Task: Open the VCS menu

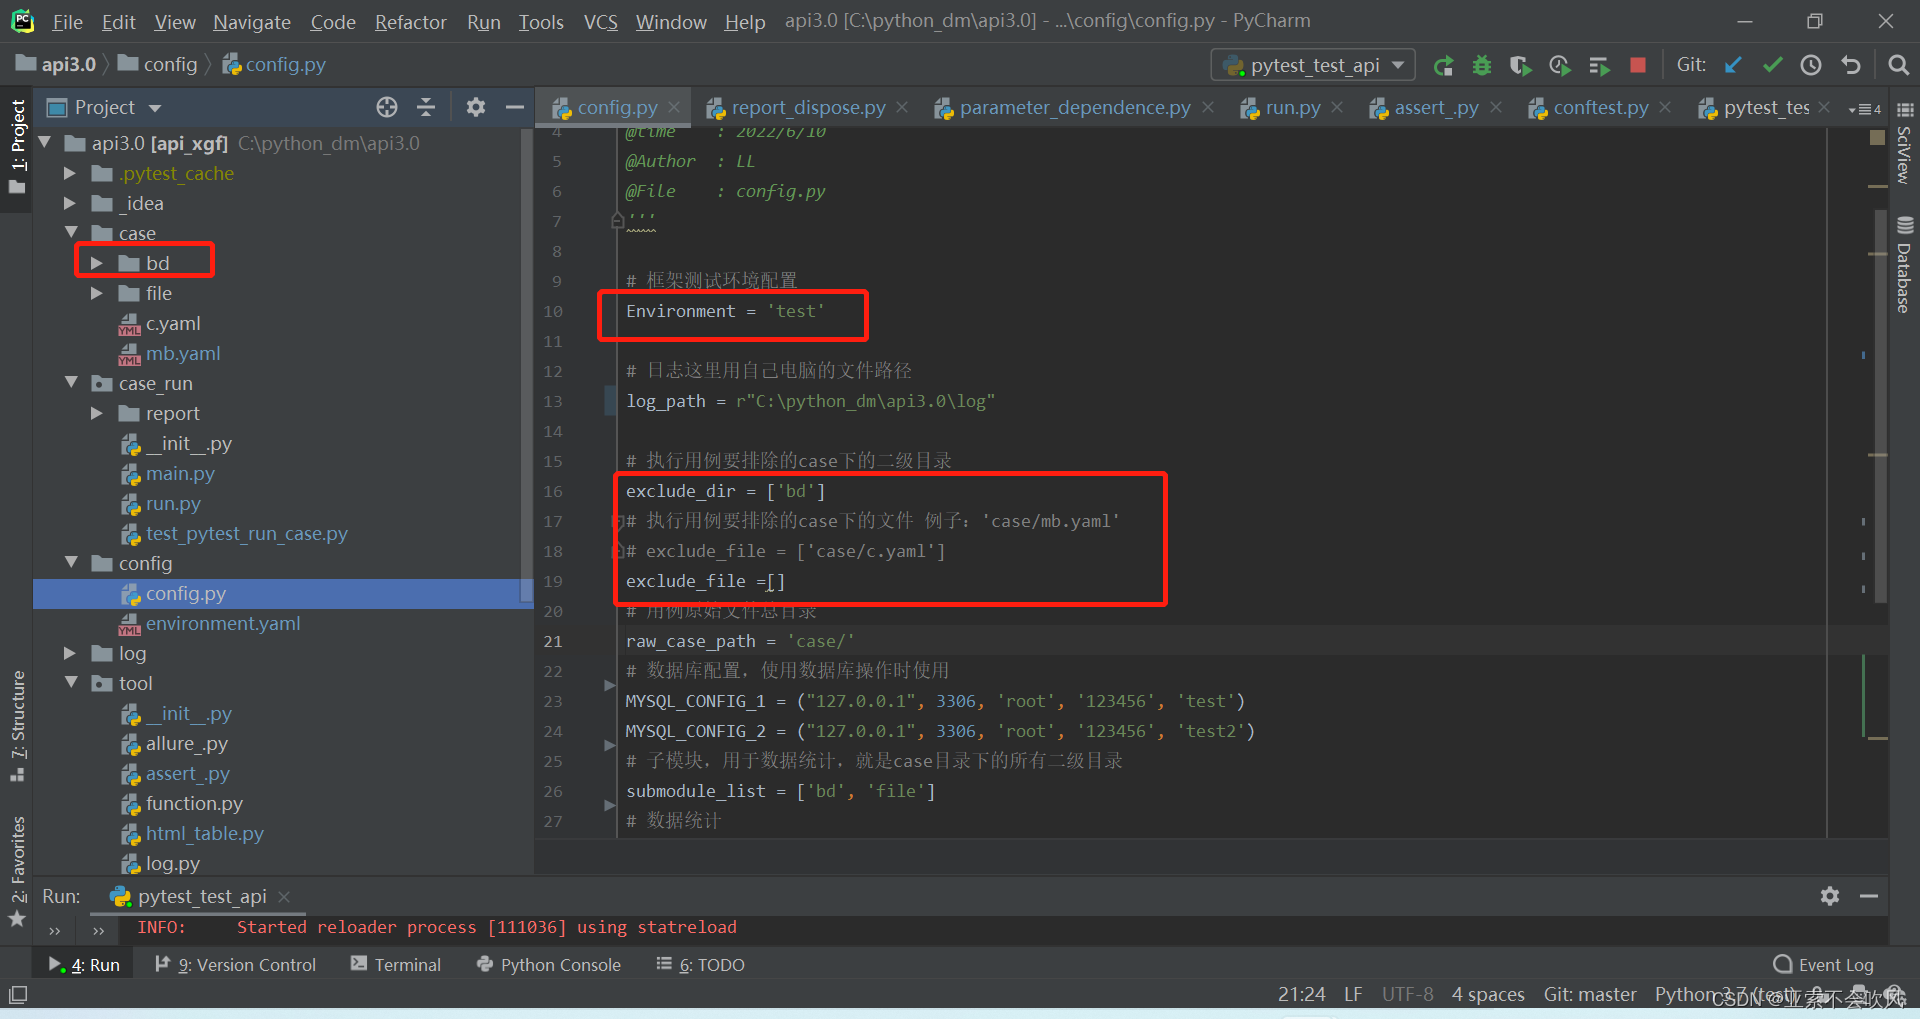Action: coord(601,21)
